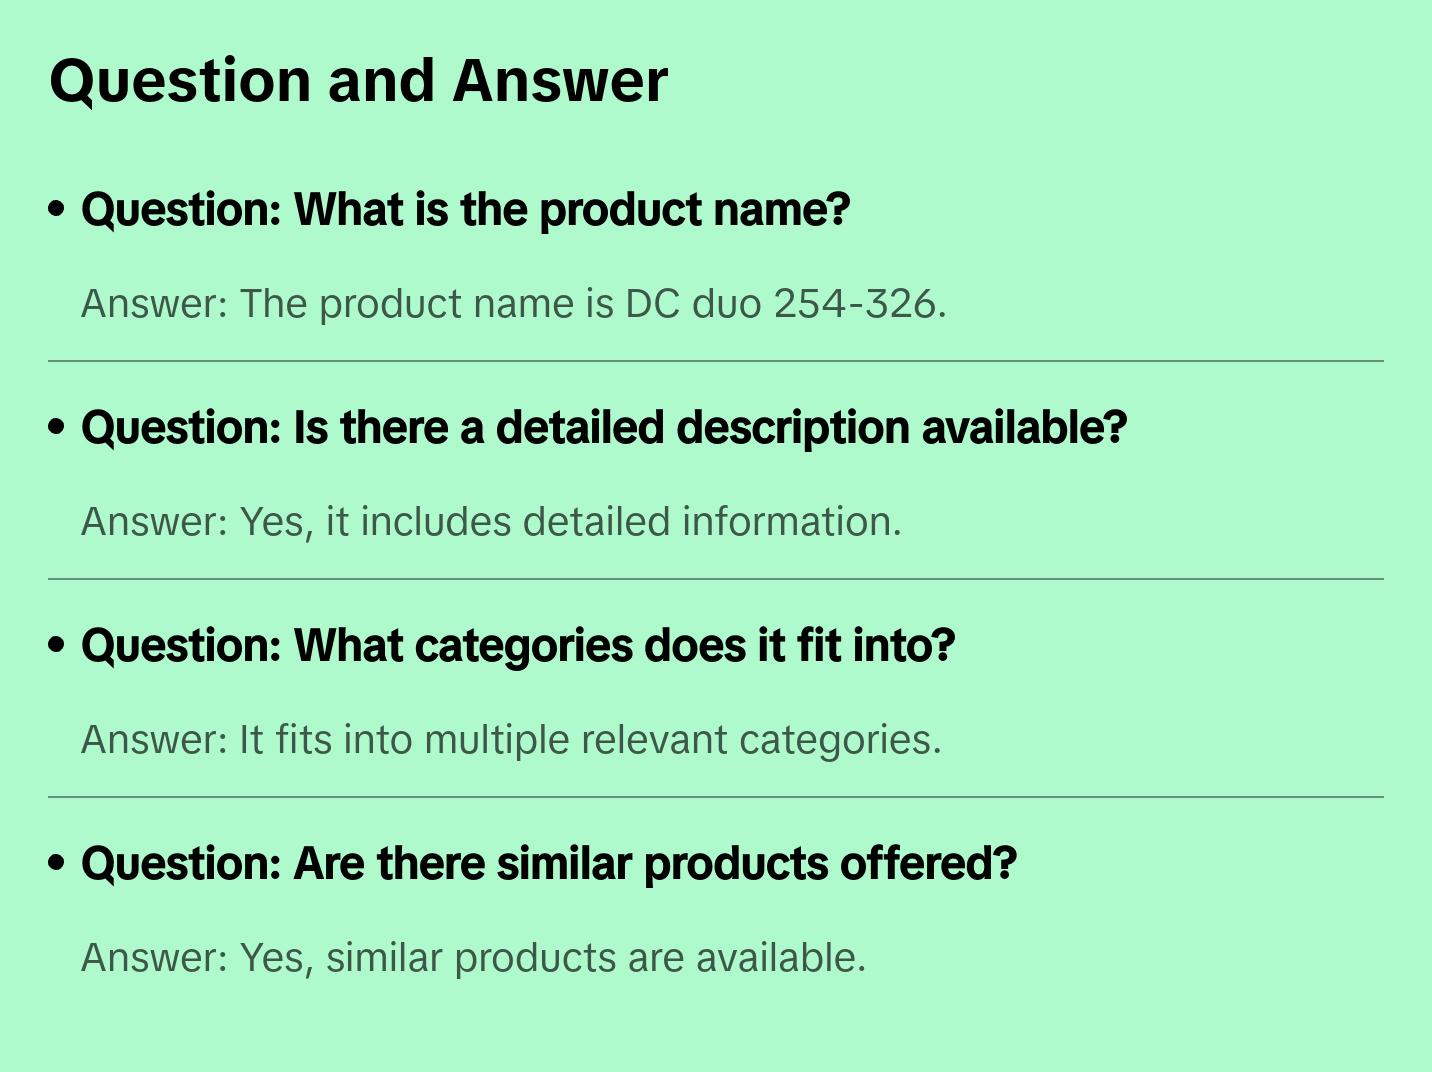Click the text "multiple relevant categories"
Screen dimensions: 1432x1072
[x=682, y=740]
